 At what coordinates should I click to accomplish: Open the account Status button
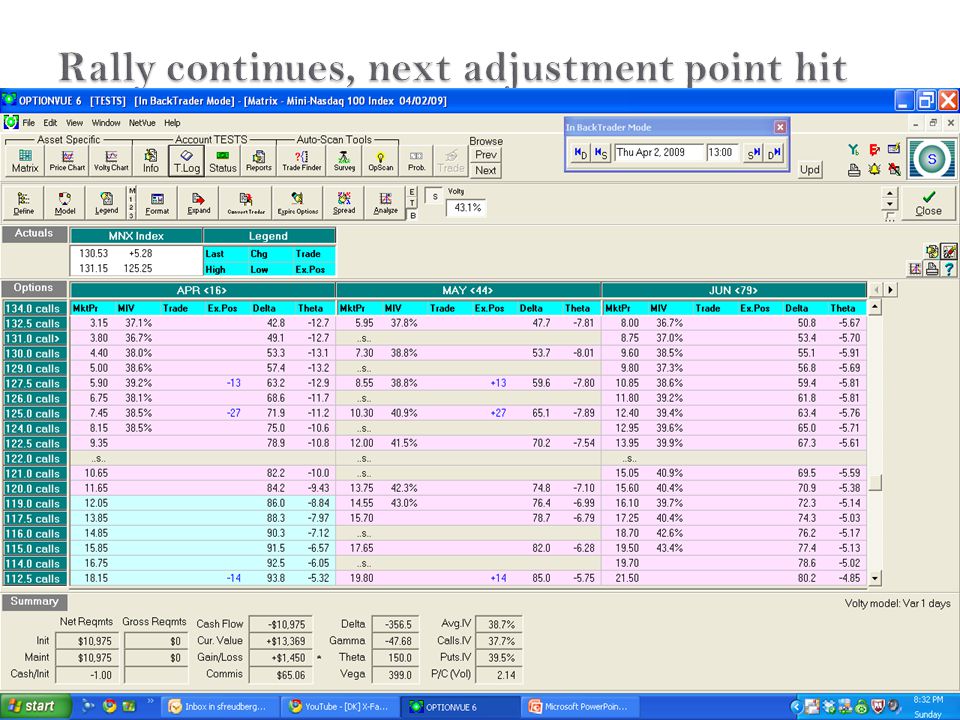tap(222, 161)
